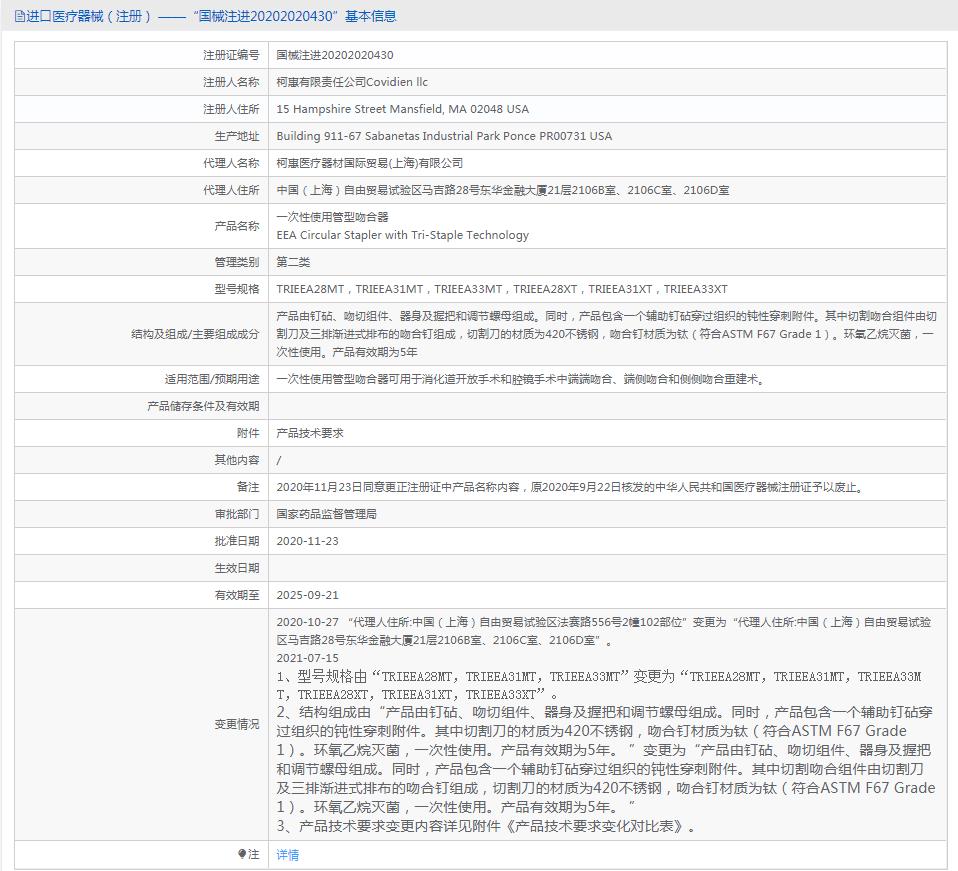Select registrant name 柯惠有限责任公司Covidien llc
This screenshot has width=958, height=871.
point(352,82)
